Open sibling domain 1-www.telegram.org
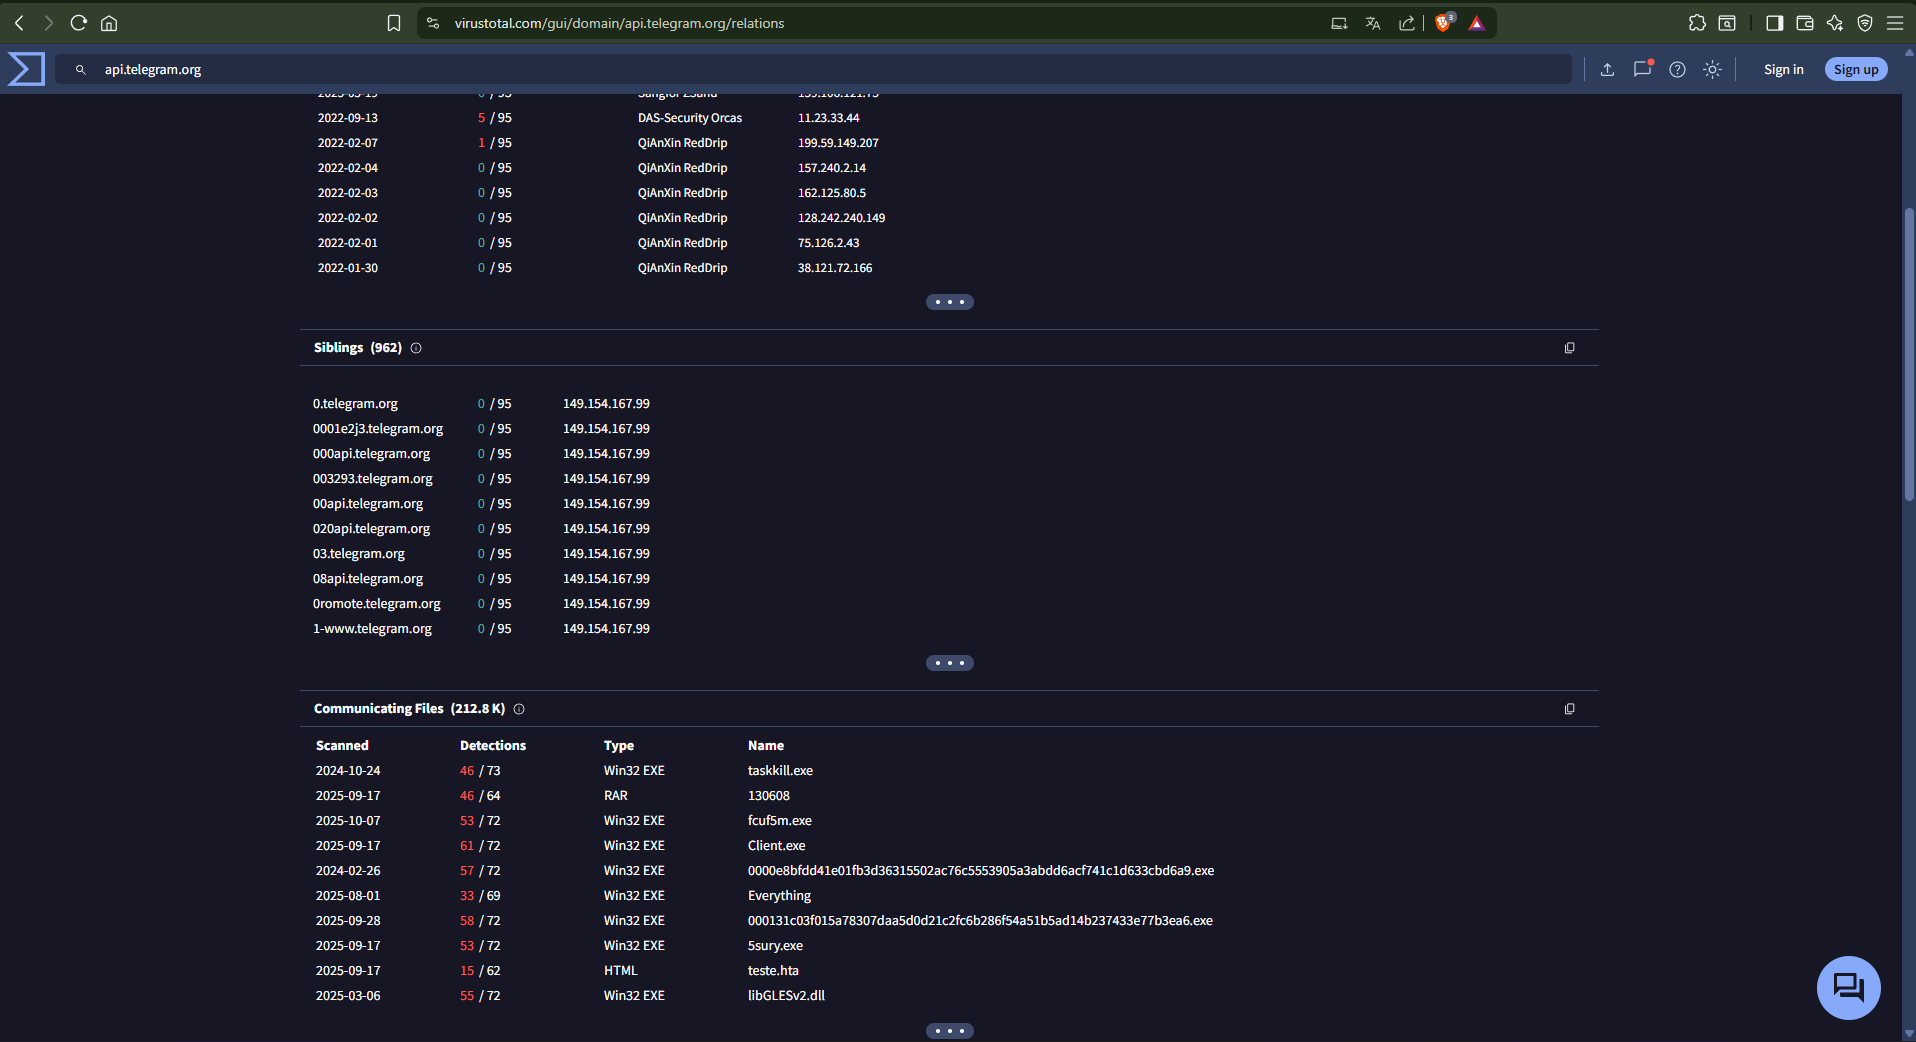The height and width of the screenshot is (1042, 1916). coord(372,629)
